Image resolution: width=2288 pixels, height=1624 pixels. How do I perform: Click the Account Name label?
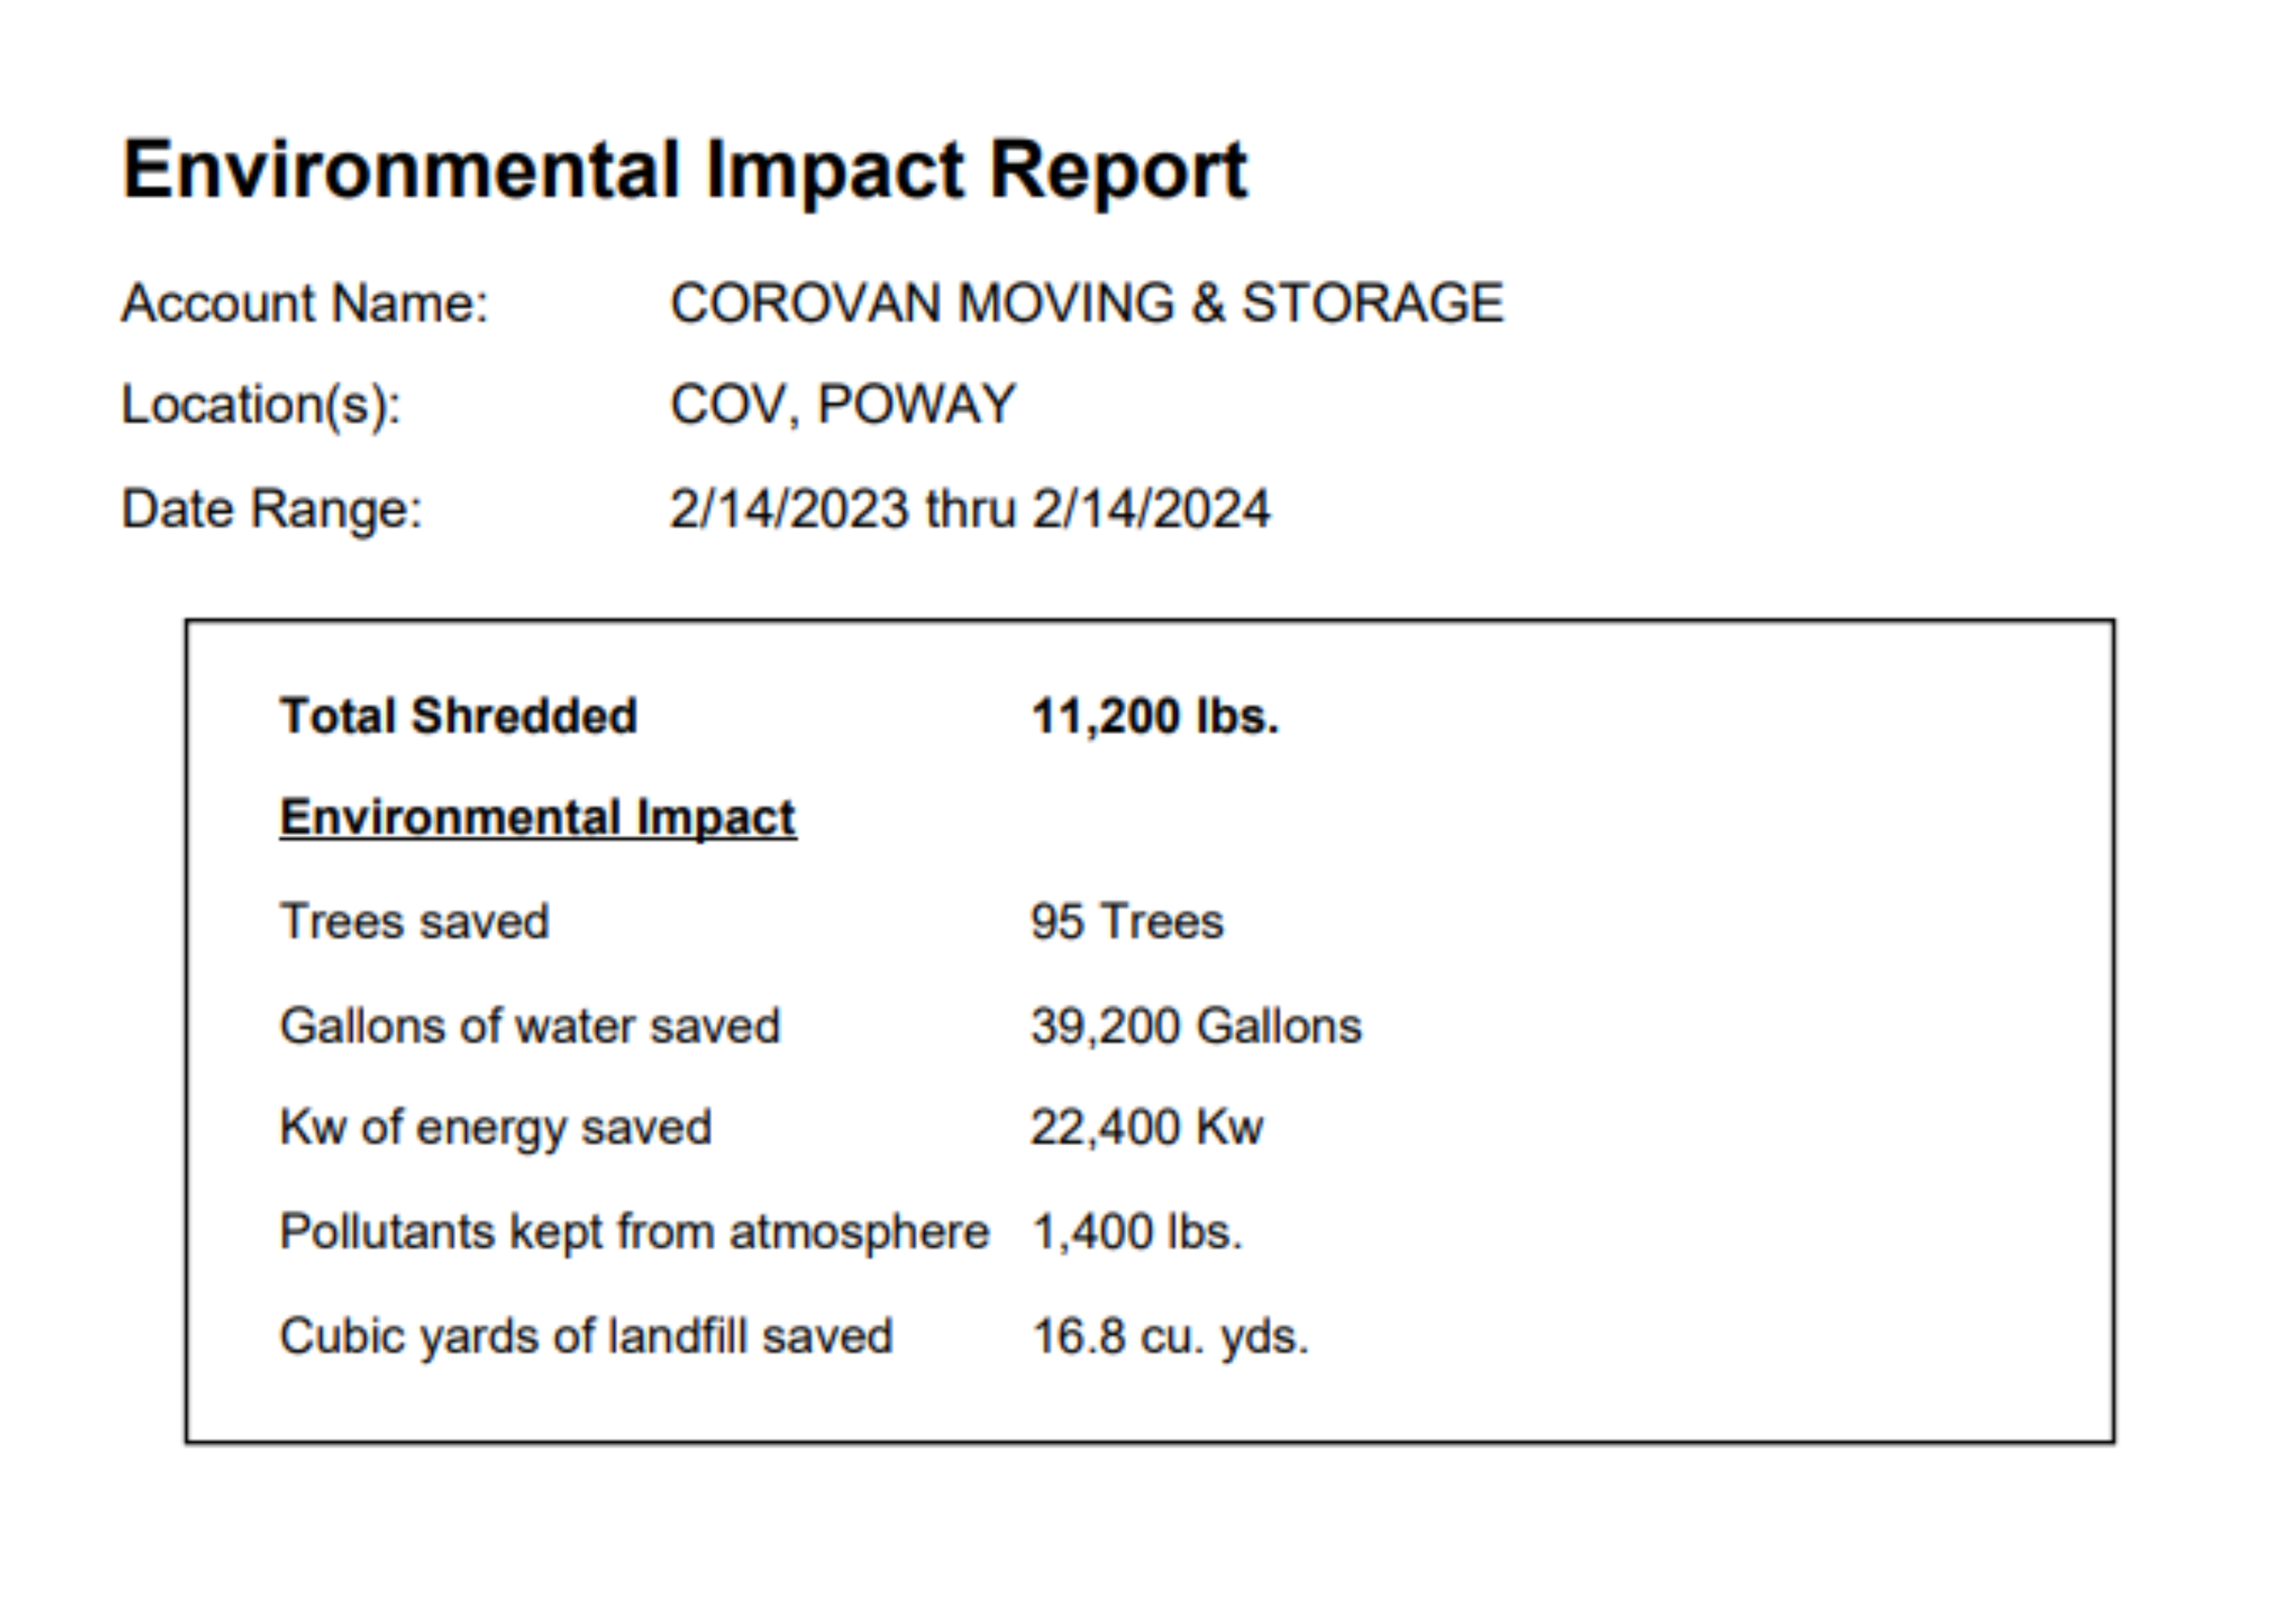(x=304, y=303)
